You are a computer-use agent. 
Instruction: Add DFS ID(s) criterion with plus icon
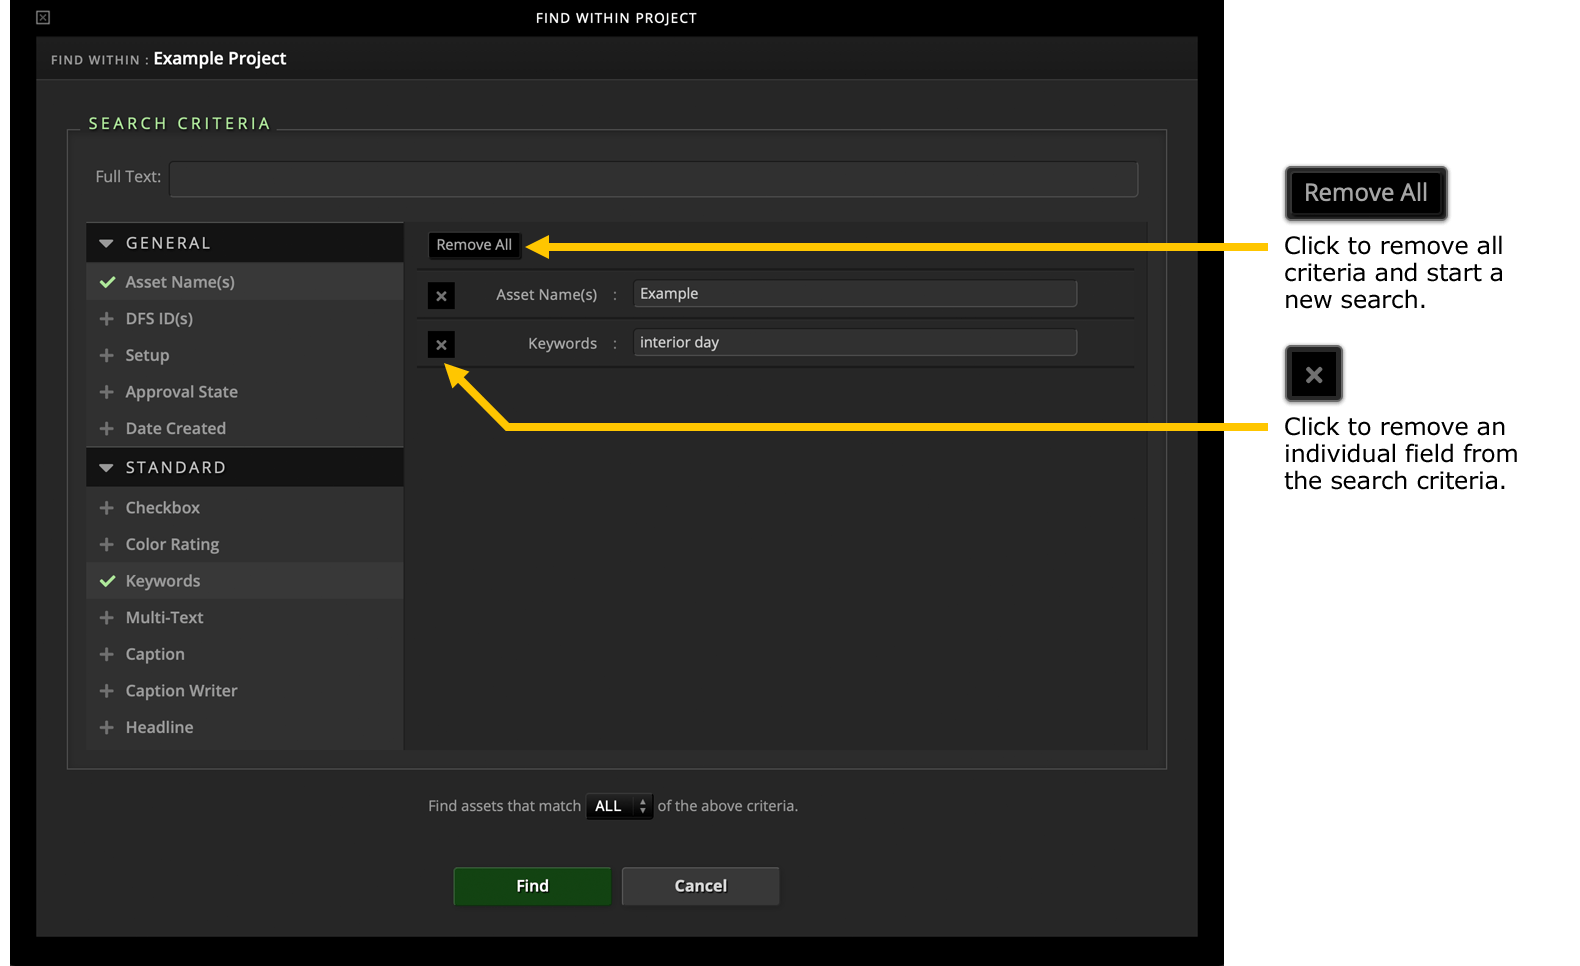(107, 318)
